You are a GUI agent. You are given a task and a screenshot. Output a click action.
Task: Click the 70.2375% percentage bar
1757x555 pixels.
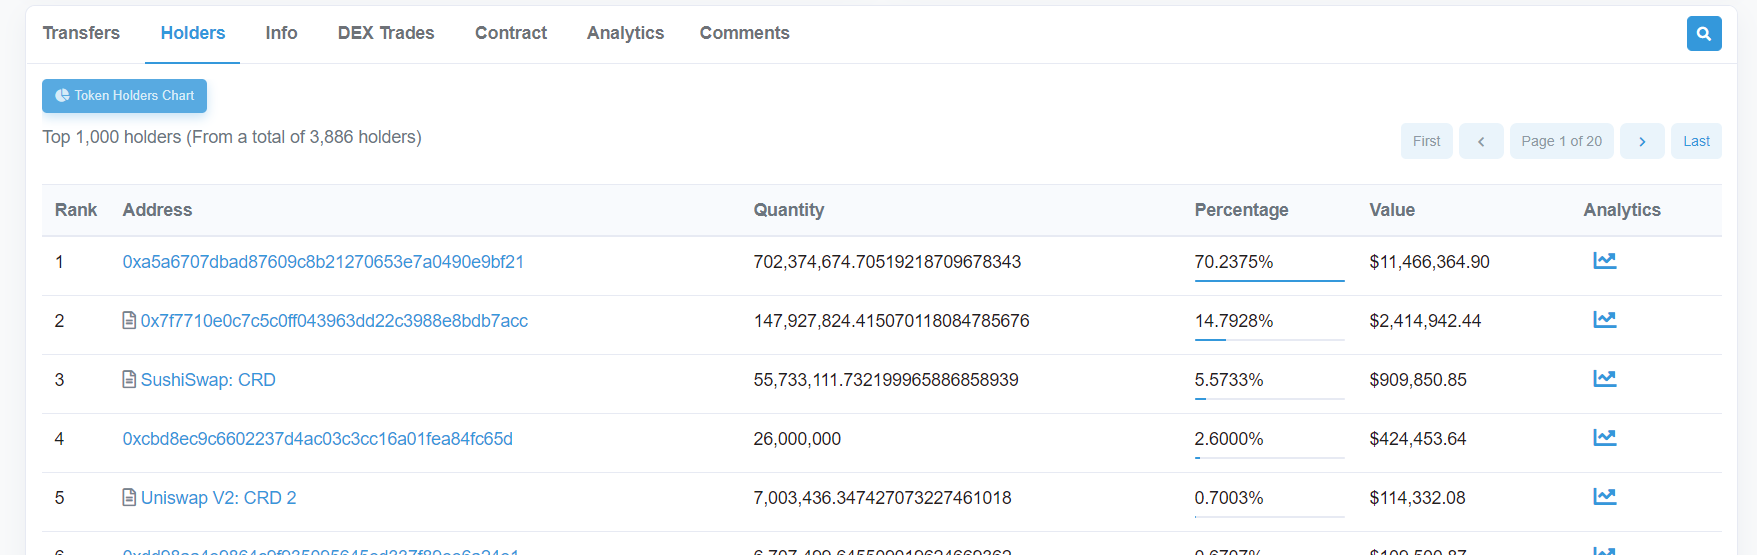[1268, 280]
